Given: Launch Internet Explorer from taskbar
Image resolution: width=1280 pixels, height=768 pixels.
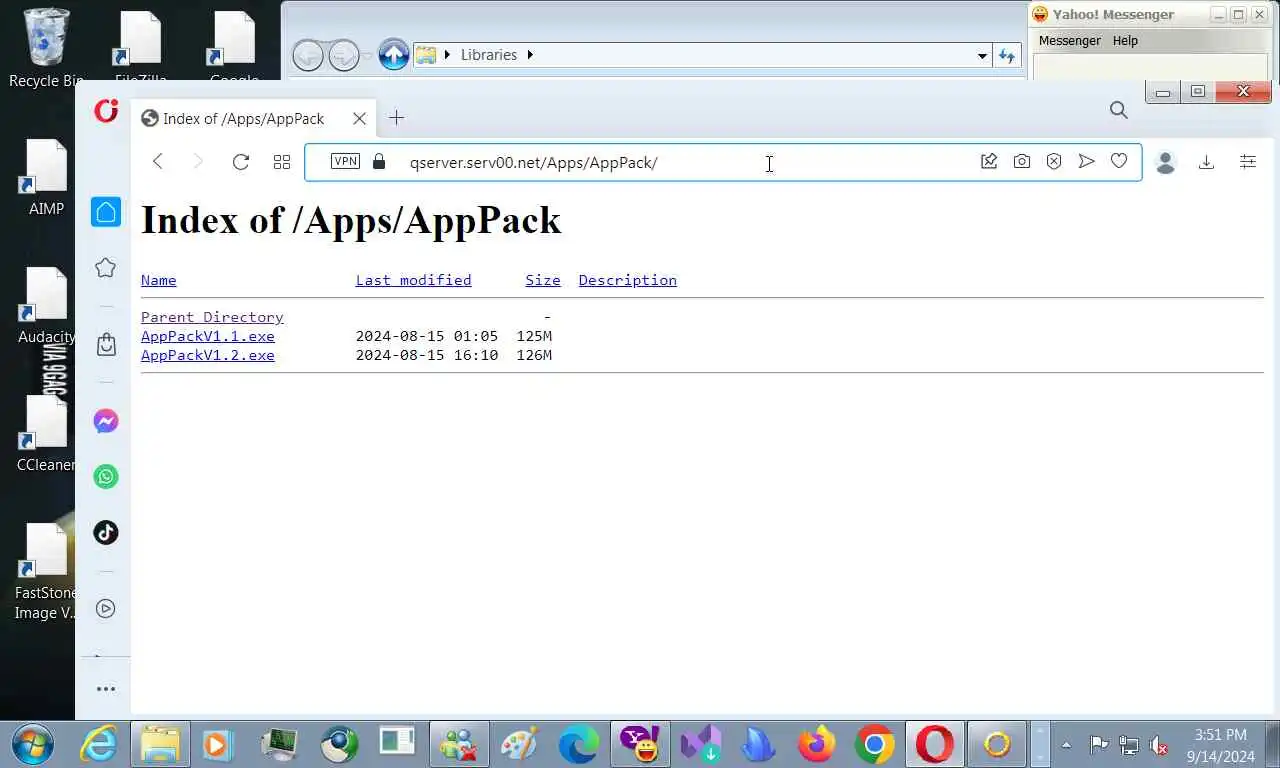Looking at the screenshot, I should coord(98,744).
